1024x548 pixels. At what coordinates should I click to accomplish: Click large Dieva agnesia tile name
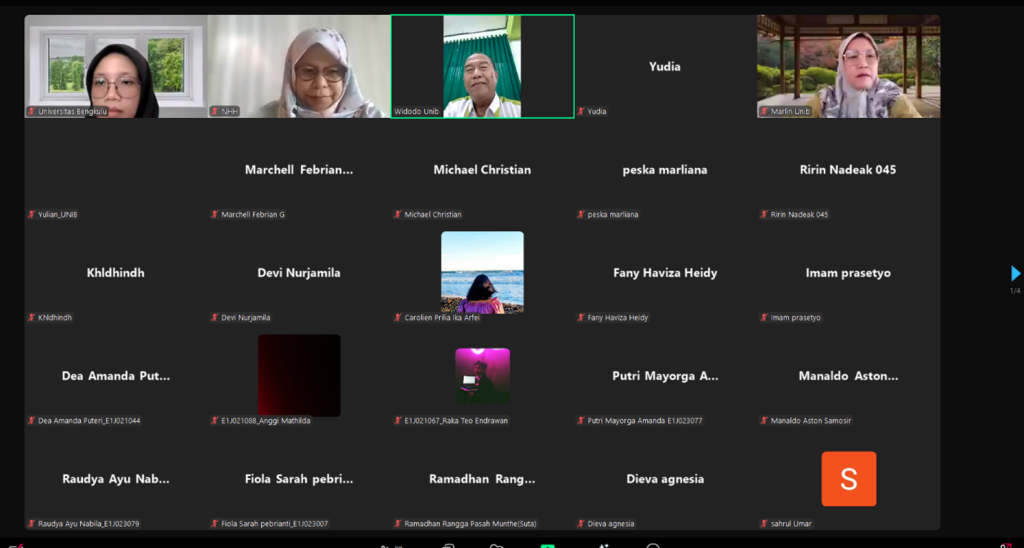click(665, 479)
